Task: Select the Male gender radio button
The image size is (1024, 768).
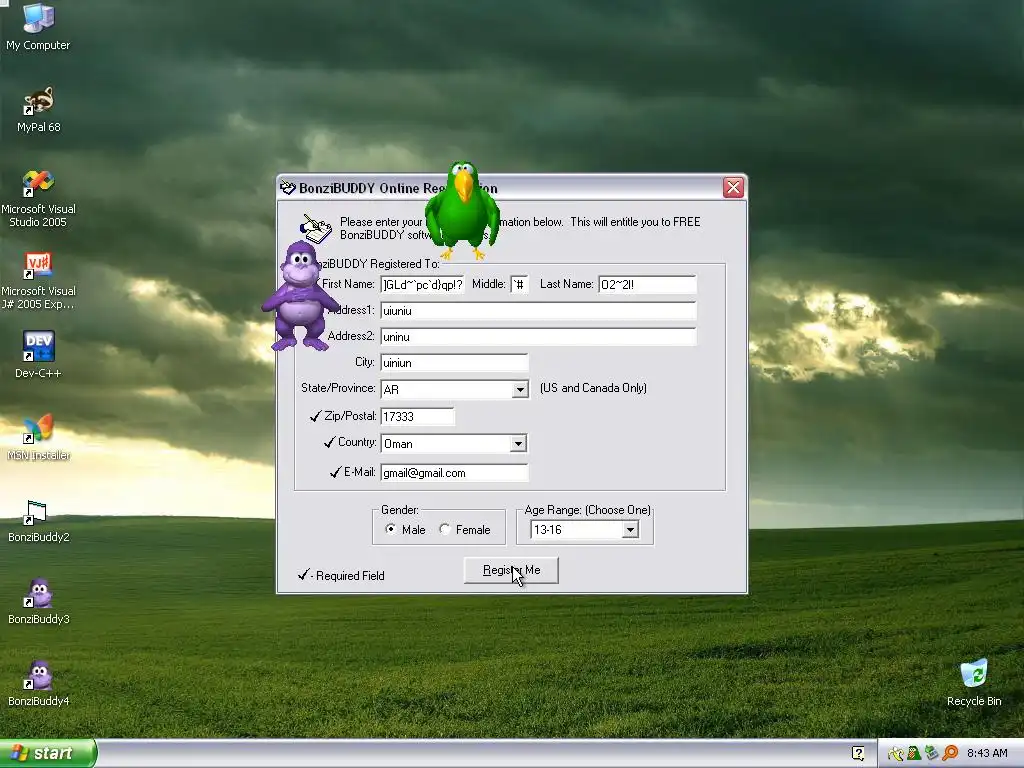Action: tap(391, 529)
